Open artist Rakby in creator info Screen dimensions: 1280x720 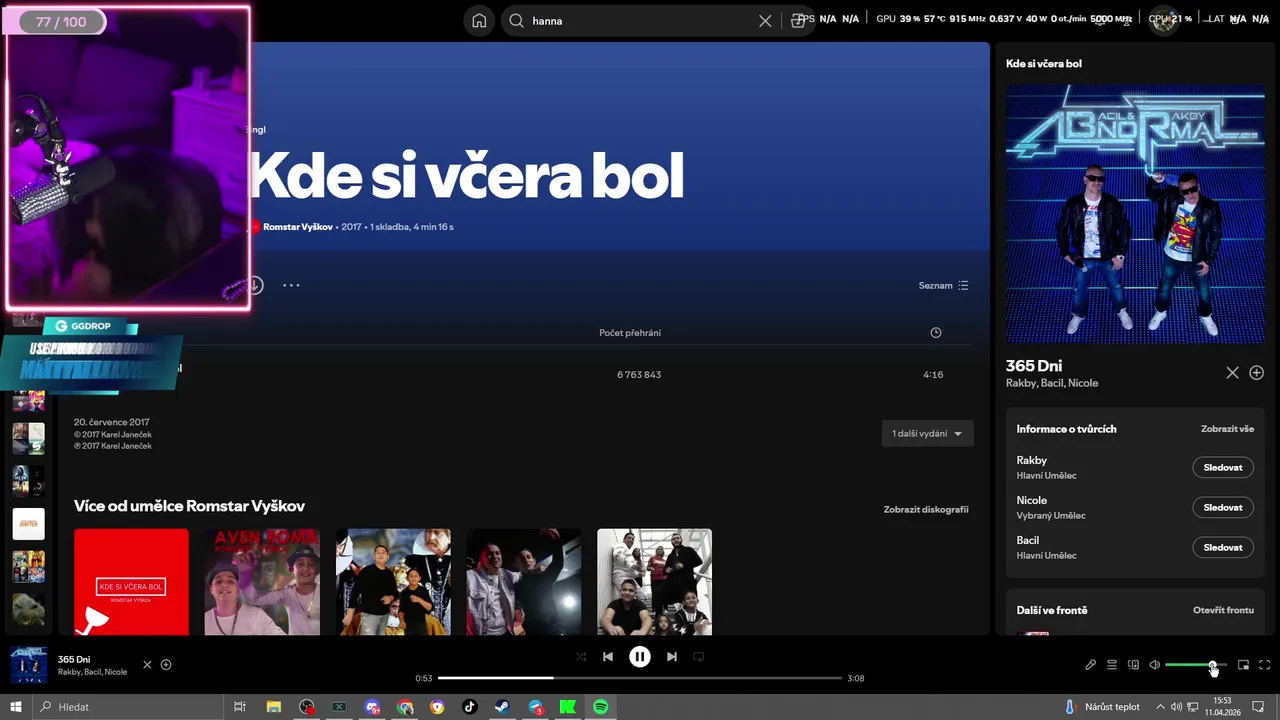(x=1032, y=460)
